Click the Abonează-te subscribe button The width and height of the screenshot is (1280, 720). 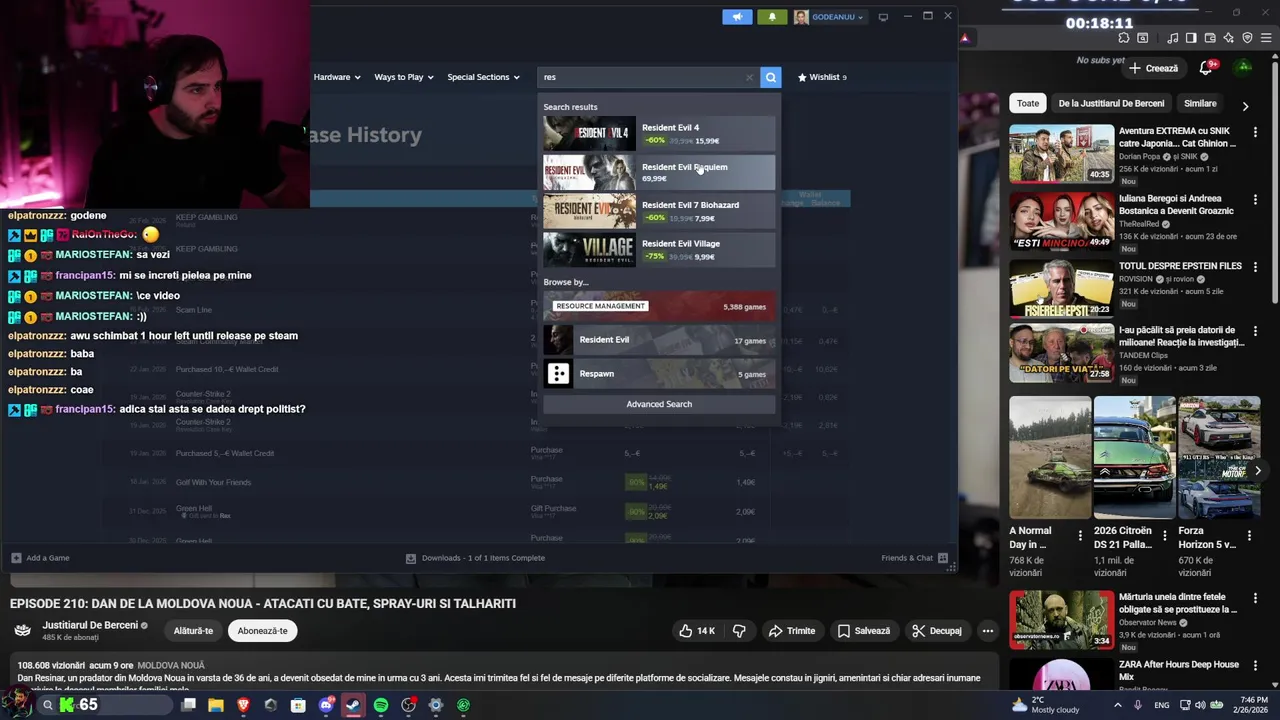point(262,631)
